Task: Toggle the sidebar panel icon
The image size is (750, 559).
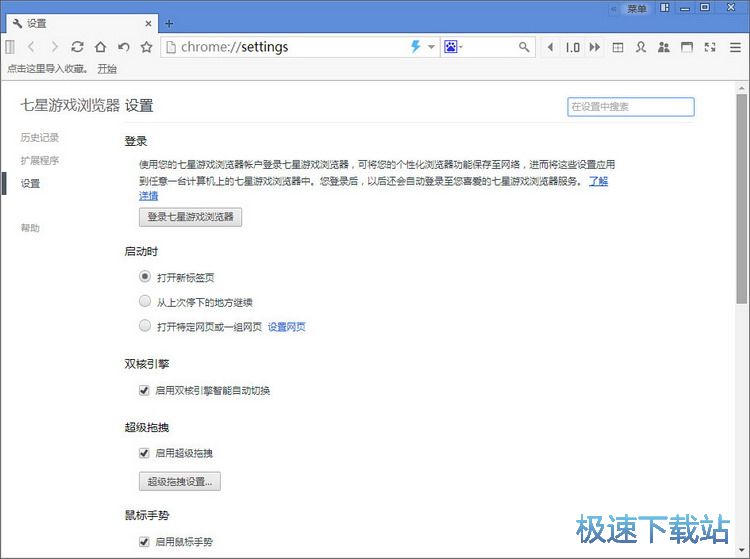Action: (10, 47)
